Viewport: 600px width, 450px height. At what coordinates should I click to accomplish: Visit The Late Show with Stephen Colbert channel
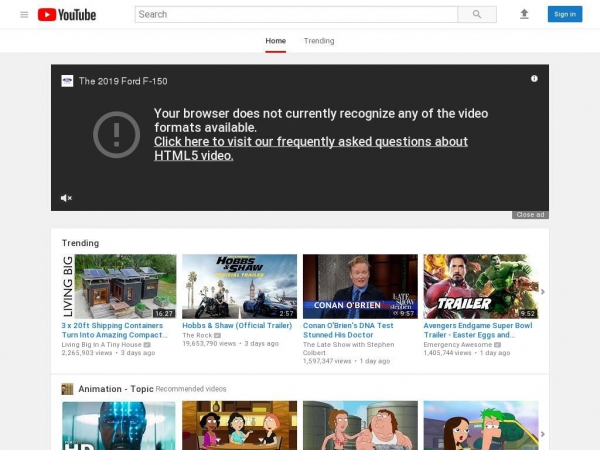click(x=349, y=349)
